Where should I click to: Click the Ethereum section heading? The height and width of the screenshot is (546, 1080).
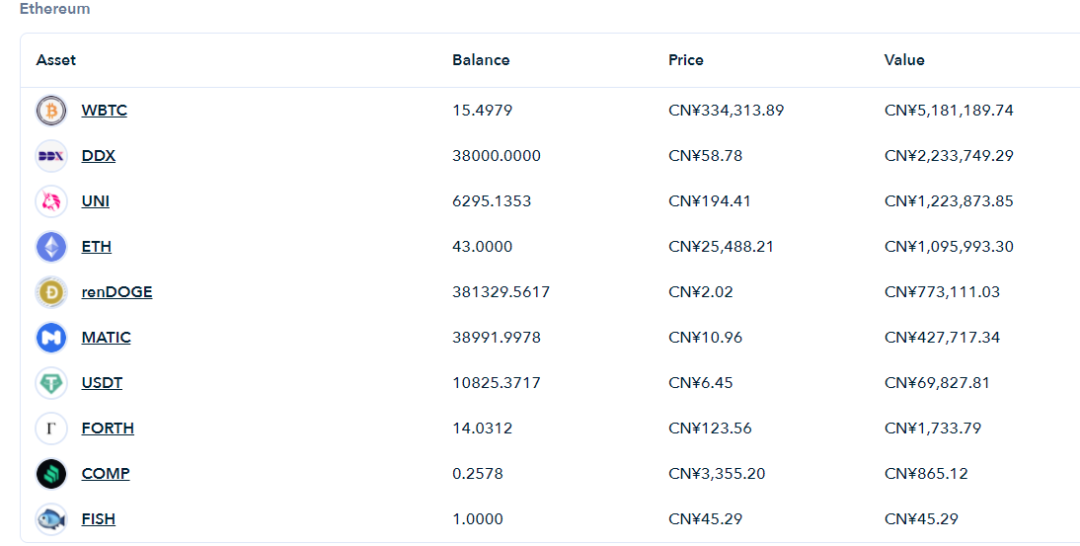pos(54,9)
